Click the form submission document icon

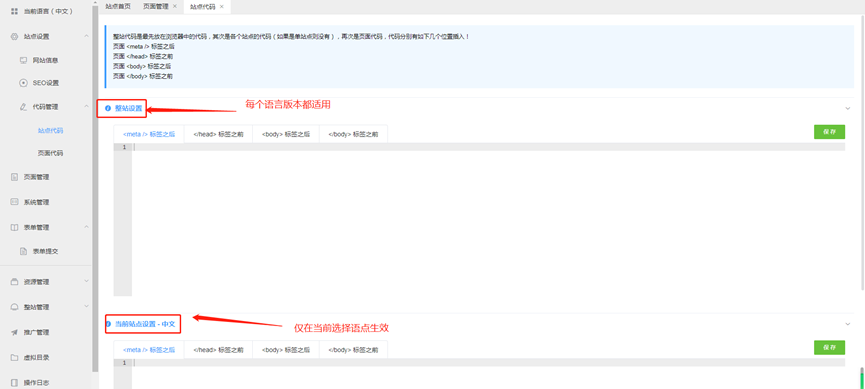(23, 251)
